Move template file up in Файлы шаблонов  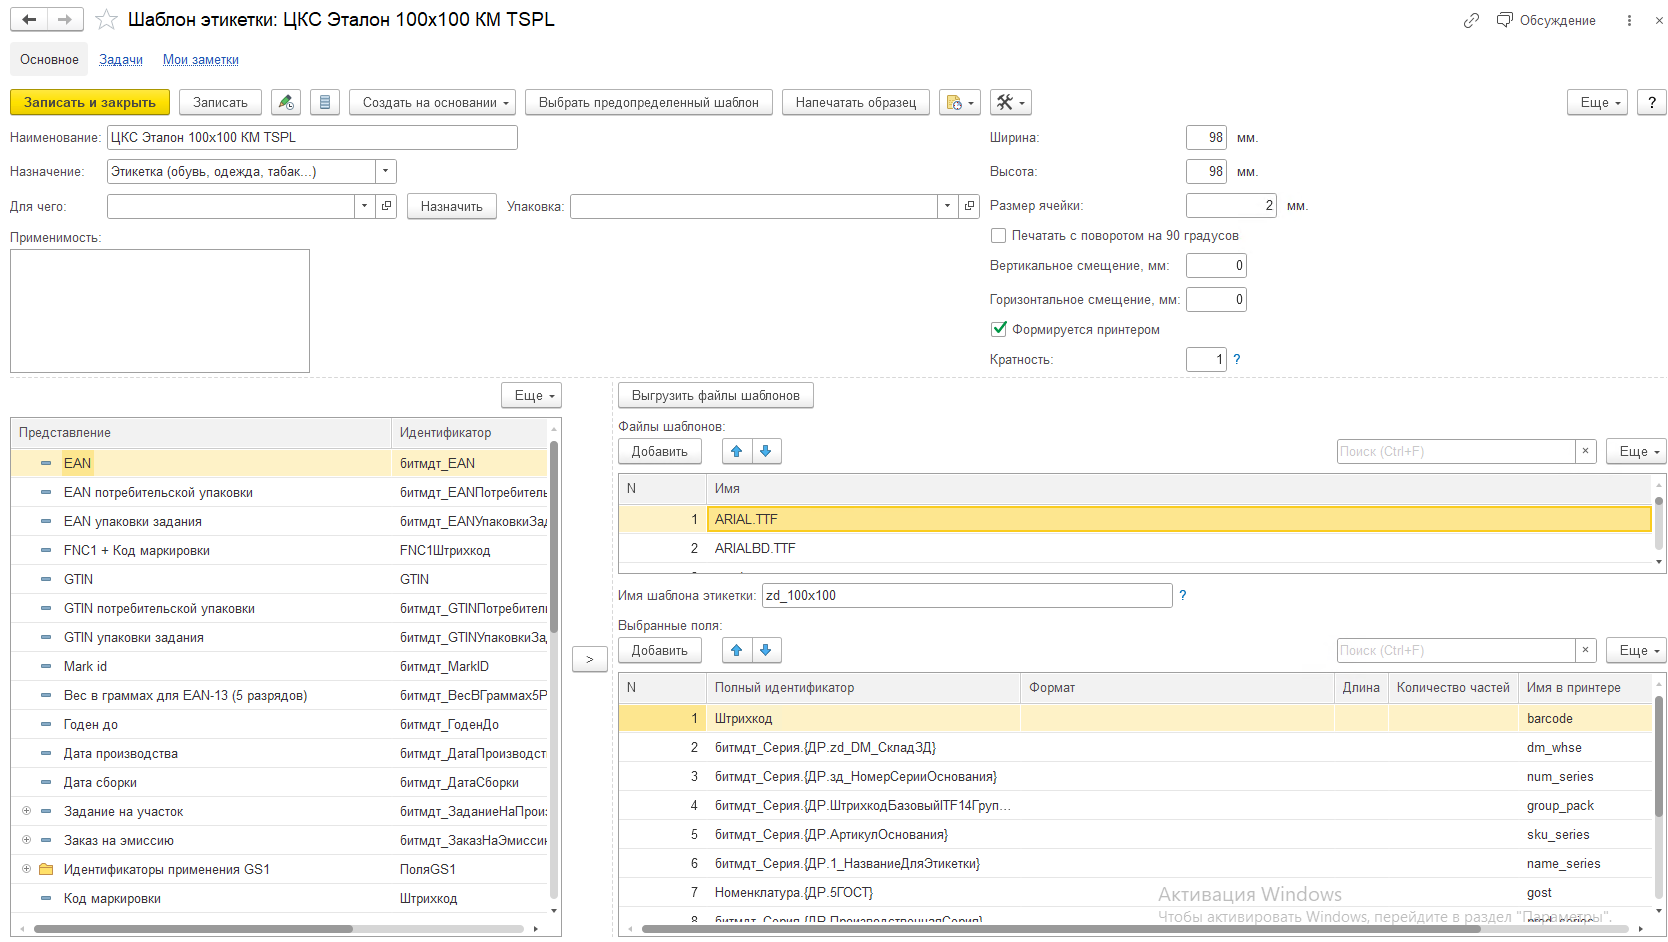click(737, 451)
